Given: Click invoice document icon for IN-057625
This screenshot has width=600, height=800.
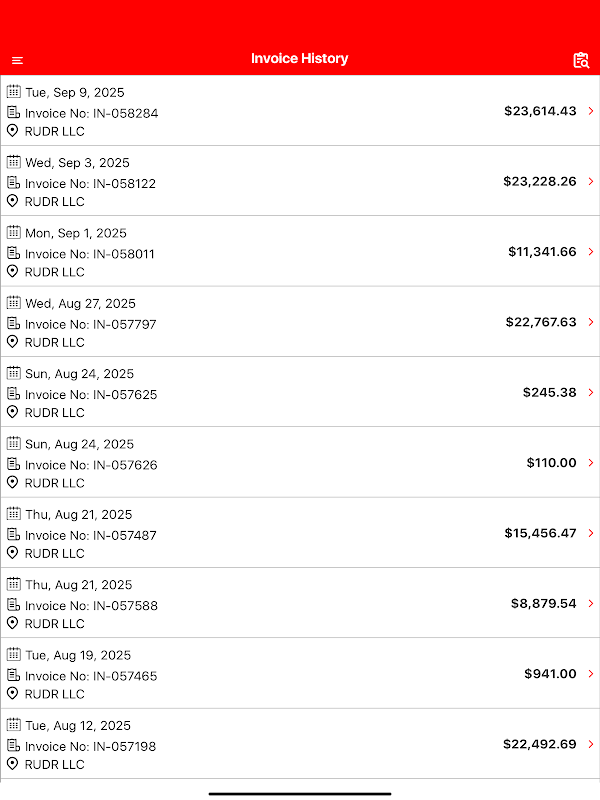Looking at the screenshot, I should pyautogui.click(x=14, y=394).
